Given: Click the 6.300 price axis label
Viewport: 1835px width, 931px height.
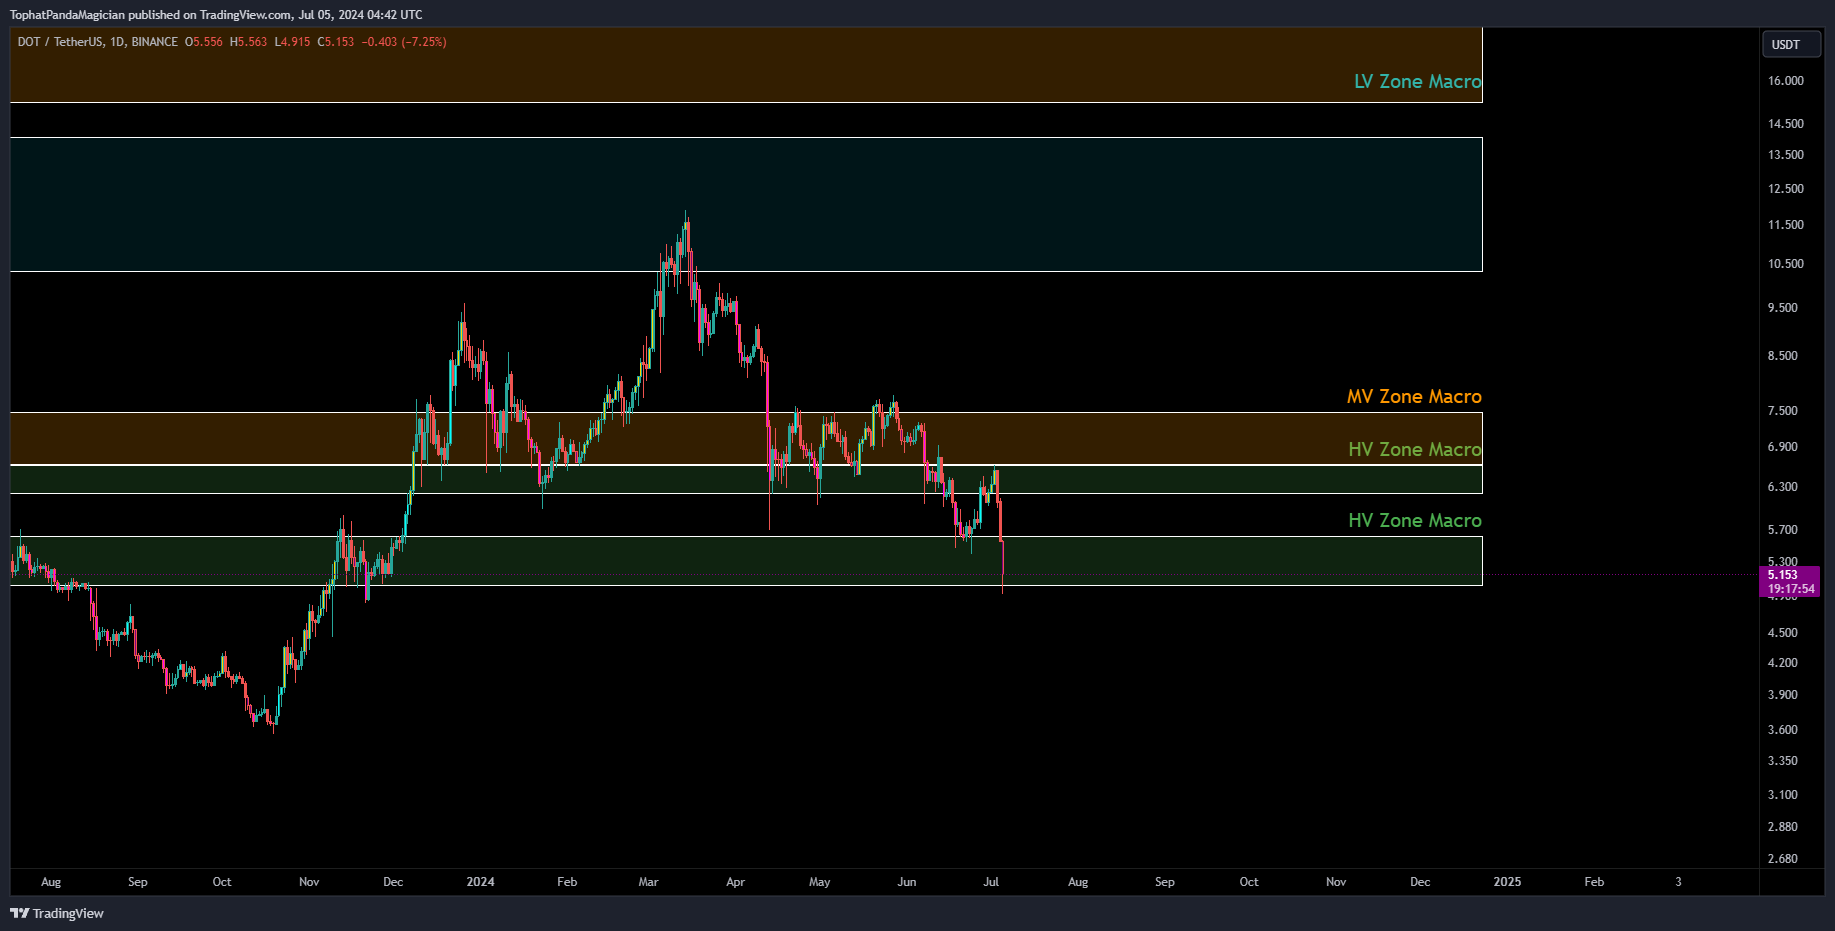Looking at the screenshot, I should (1783, 487).
